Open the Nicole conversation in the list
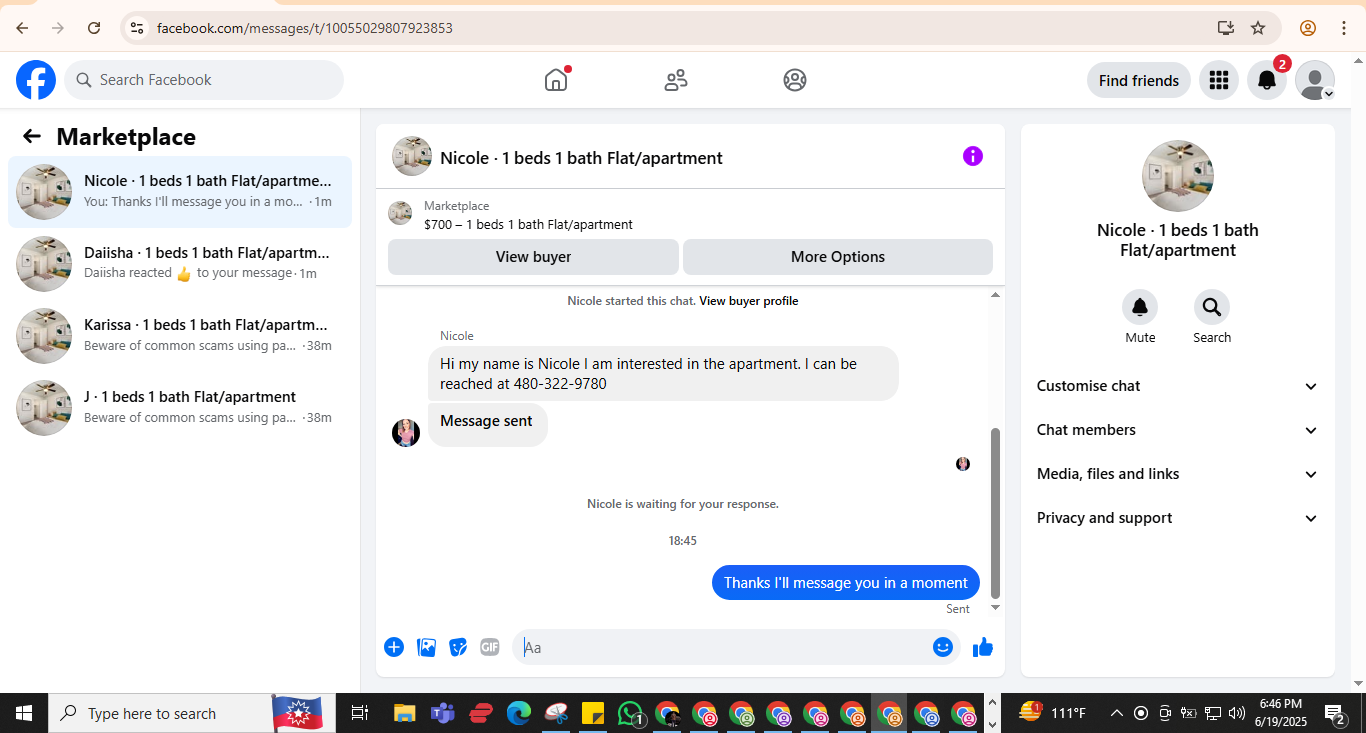This screenshot has width=1366, height=733. coord(180,192)
